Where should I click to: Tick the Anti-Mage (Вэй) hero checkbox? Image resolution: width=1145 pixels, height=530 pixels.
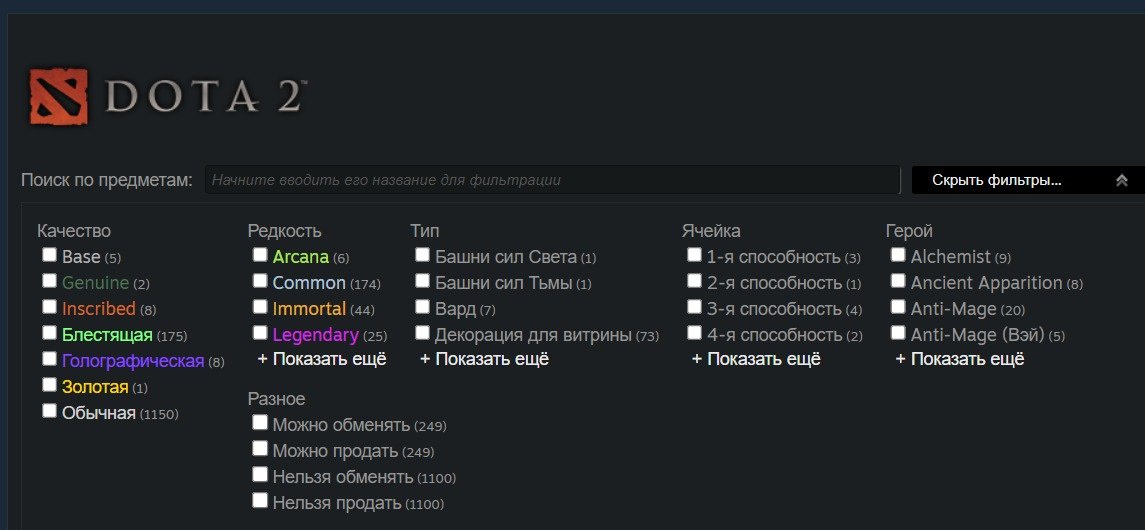(x=897, y=333)
